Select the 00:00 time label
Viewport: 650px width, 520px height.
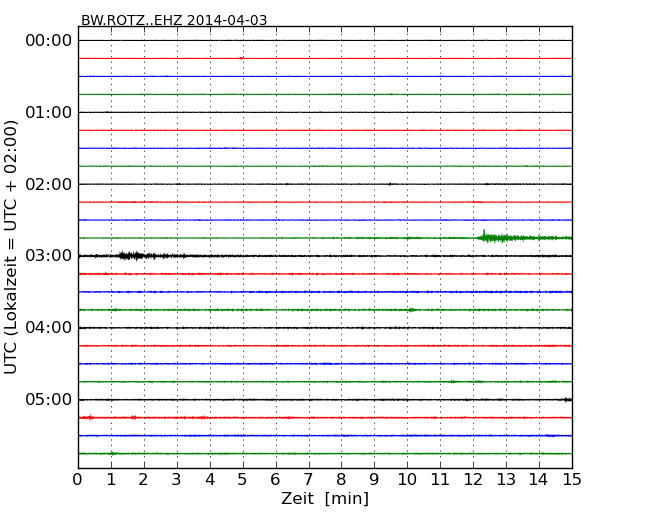coord(49,41)
